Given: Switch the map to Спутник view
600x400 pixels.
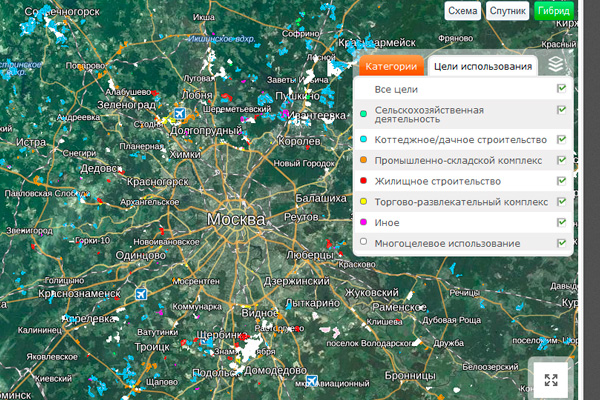Looking at the screenshot, I should point(507,10).
